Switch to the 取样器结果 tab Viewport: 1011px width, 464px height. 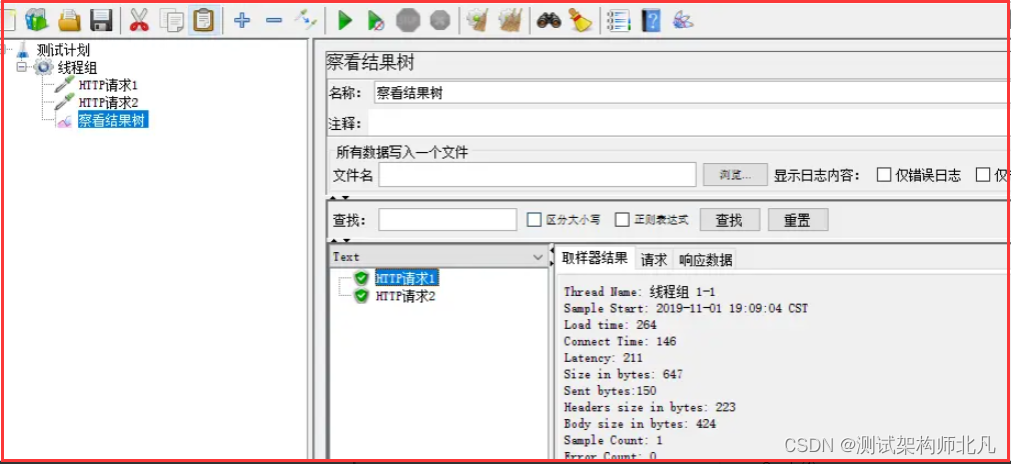[x=594, y=258]
